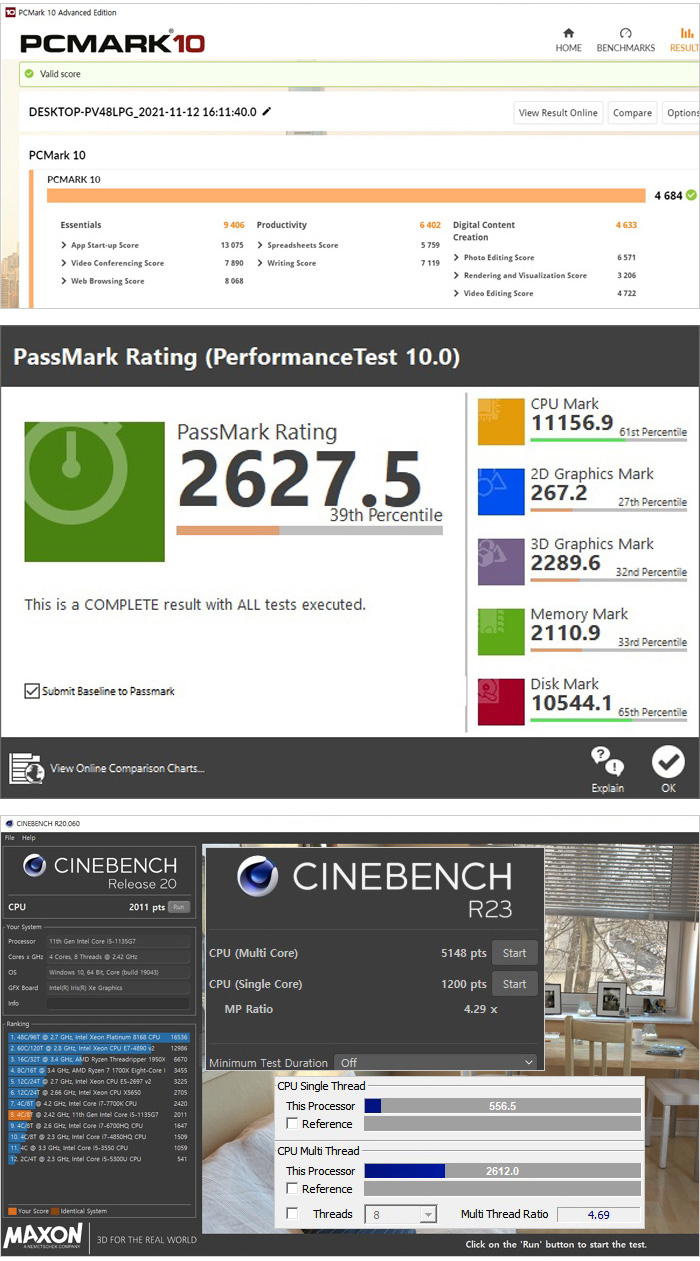Open Cinebench R20 Help menu
Image resolution: width=700 pixels, height=1261 pixels.
pos(29,838)
